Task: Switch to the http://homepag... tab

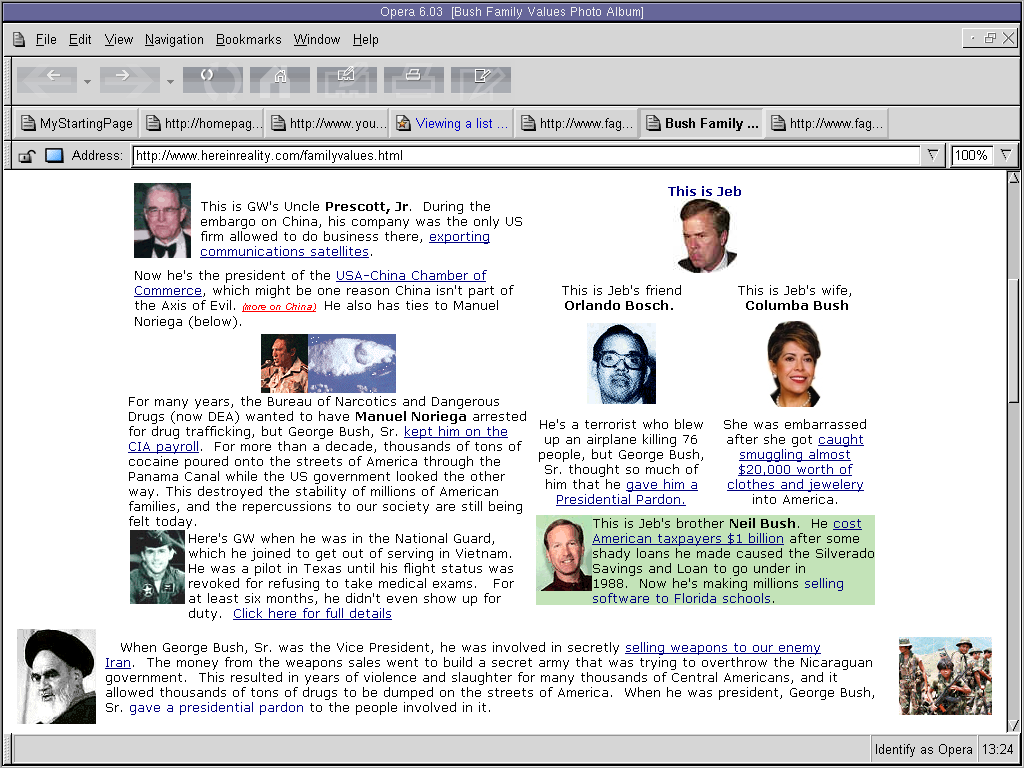Action: coord(203,123)
